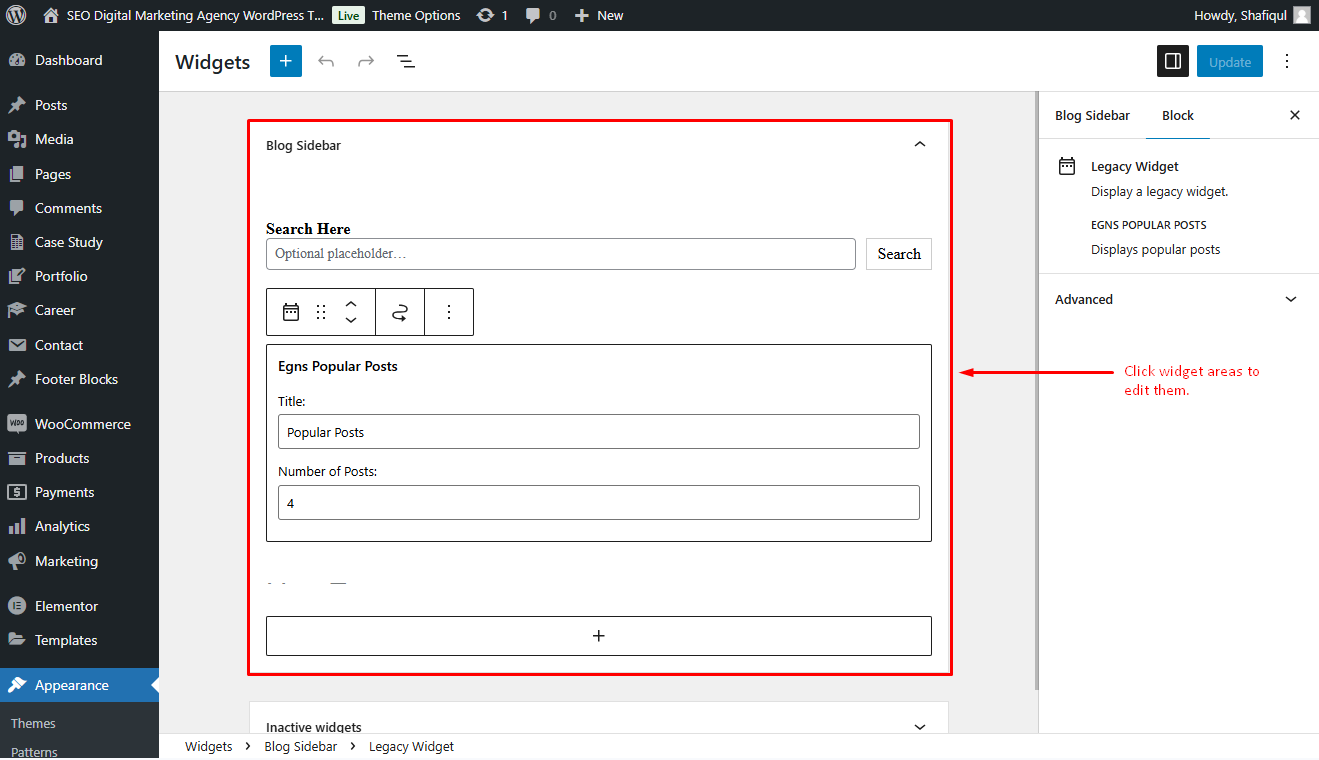Click the legacy widget calendar icon in block toolbar
This screenshot has width=1319, height=760.
coord(291,312)
